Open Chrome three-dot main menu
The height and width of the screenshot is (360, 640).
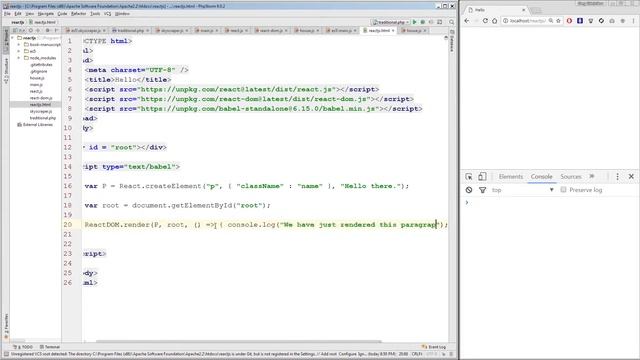click(x=633, y=21)
